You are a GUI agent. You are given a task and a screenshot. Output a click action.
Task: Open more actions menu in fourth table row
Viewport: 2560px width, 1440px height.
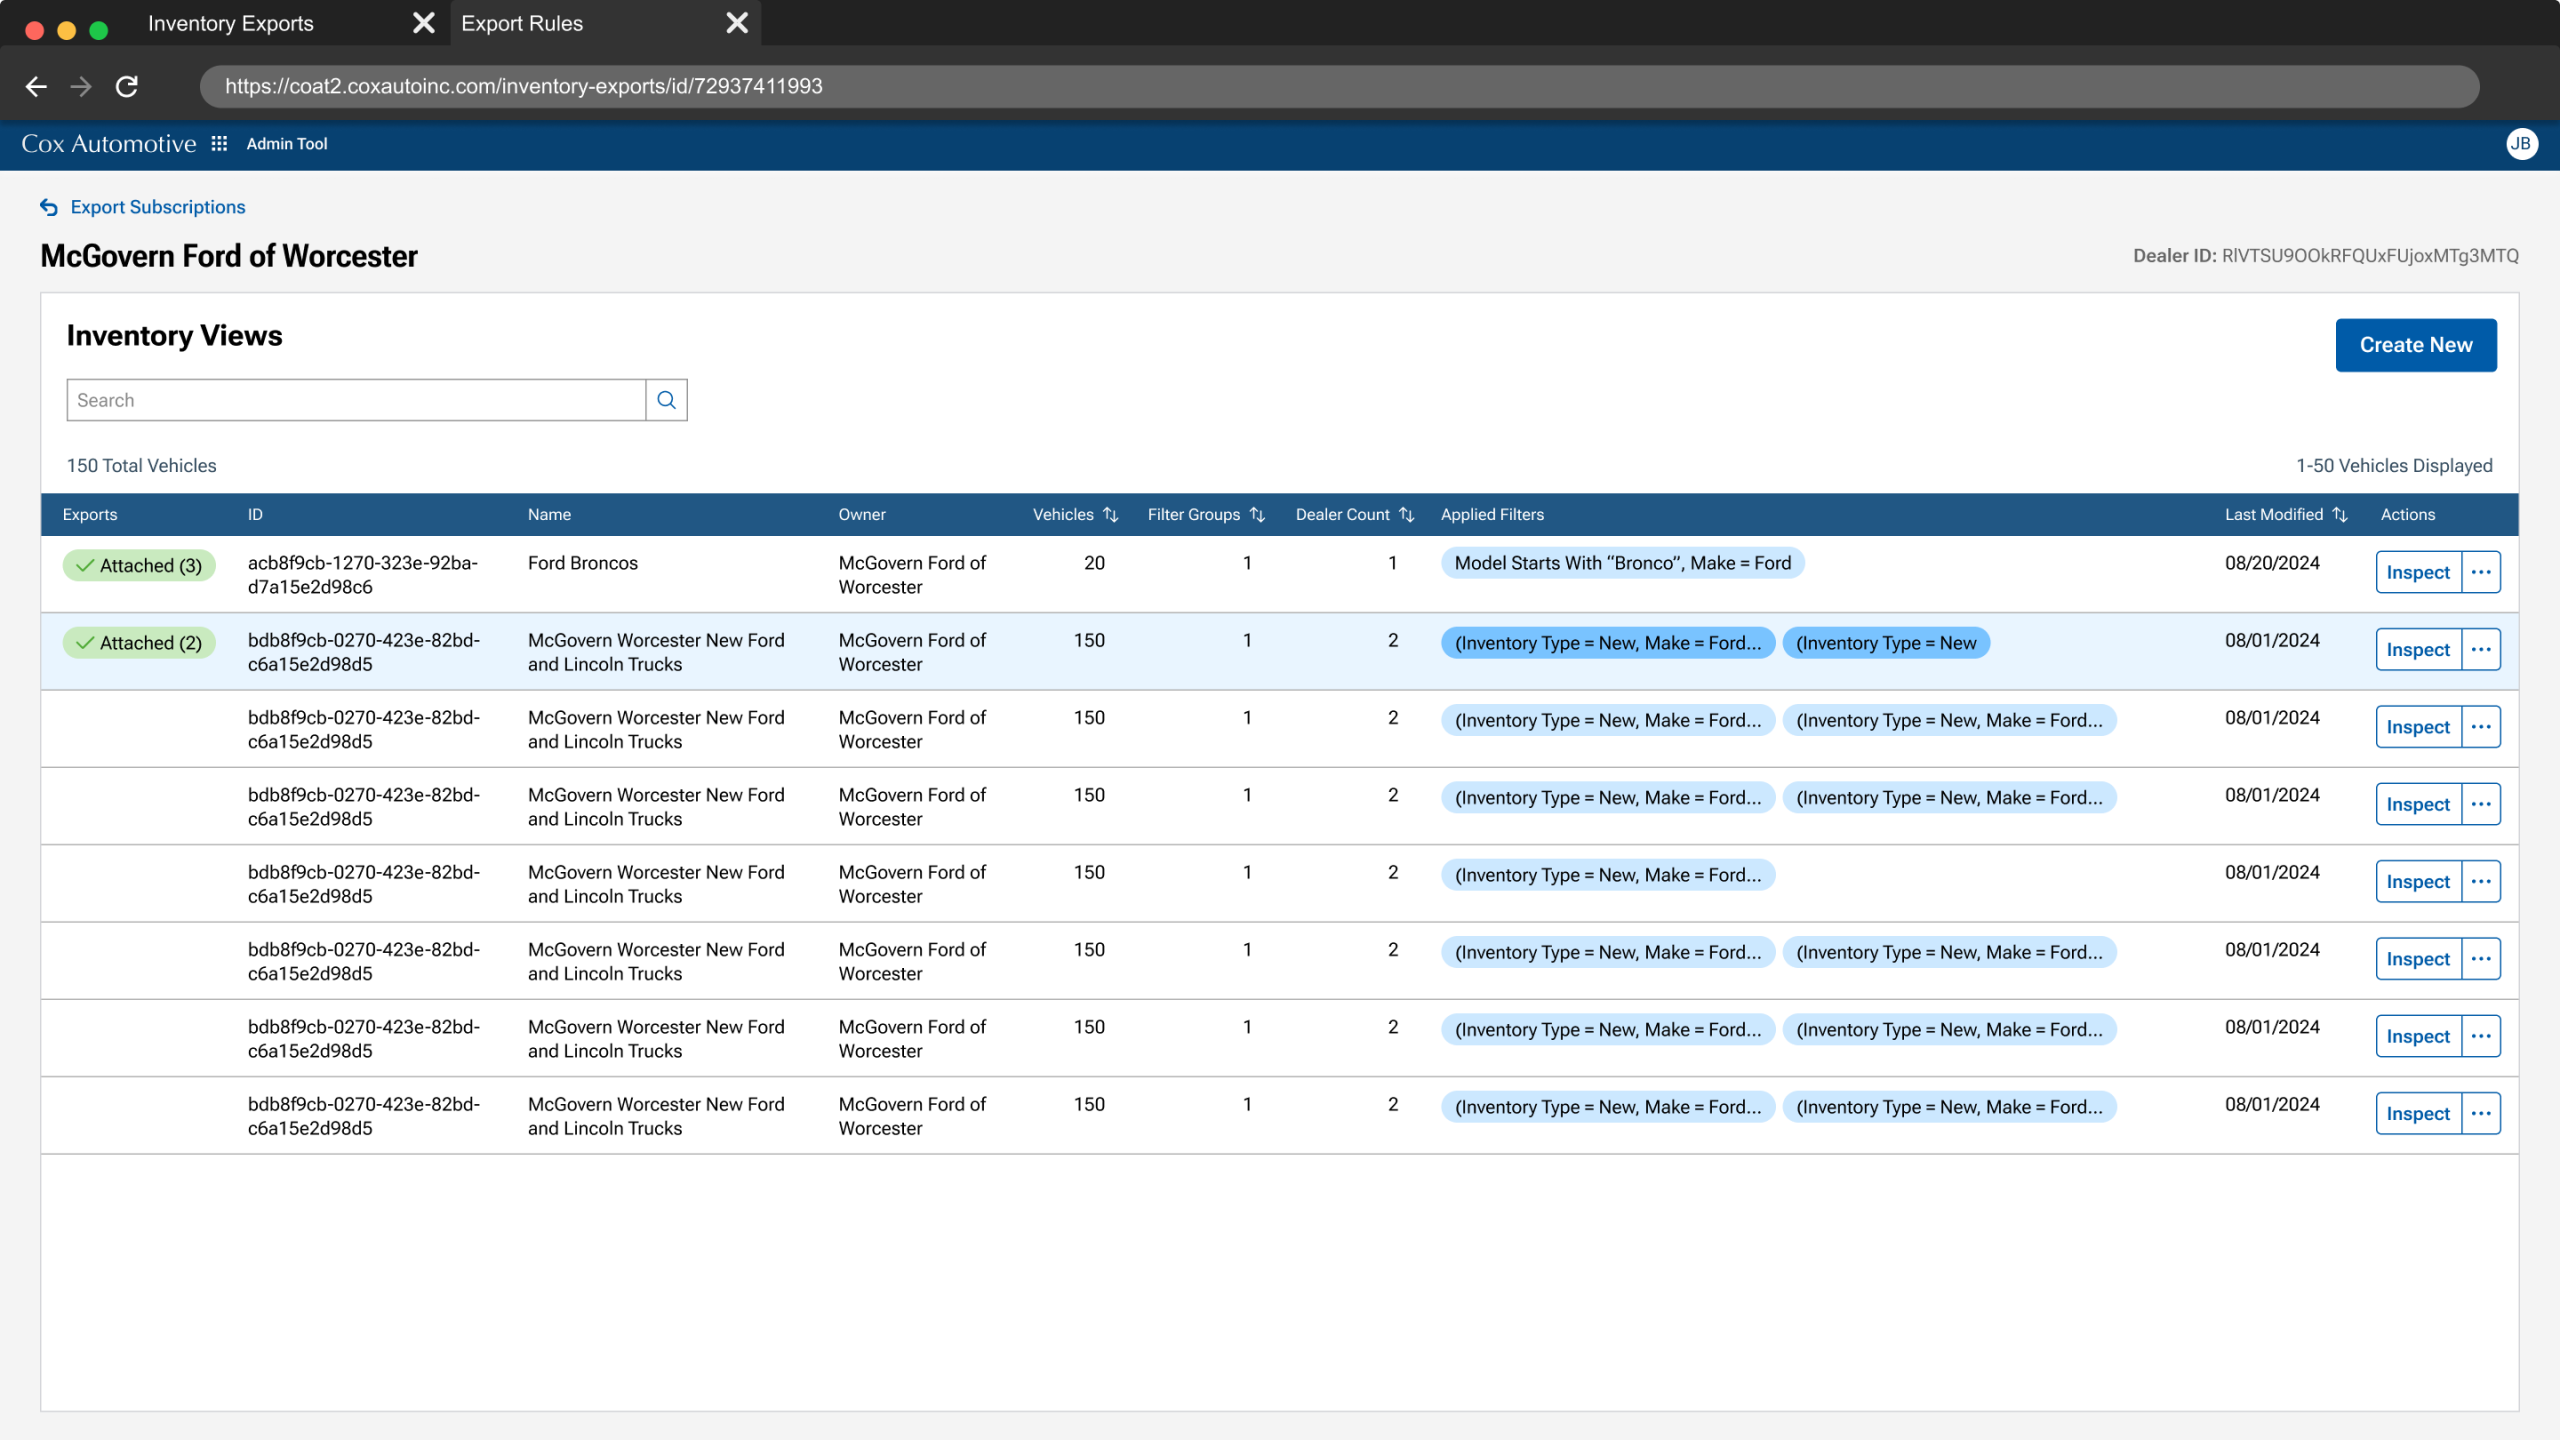(2481, 804)
